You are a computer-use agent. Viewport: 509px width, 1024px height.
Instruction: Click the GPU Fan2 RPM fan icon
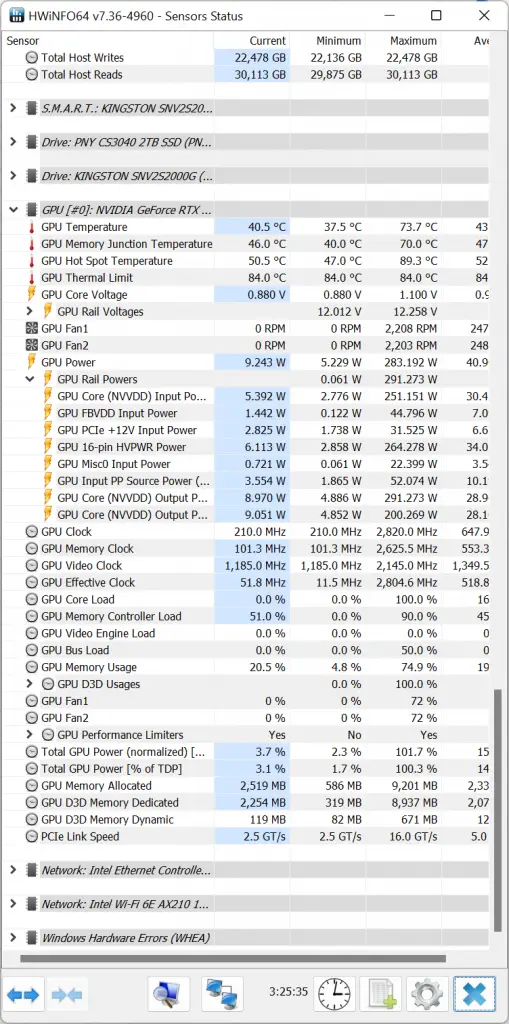(x=31, y=345)
